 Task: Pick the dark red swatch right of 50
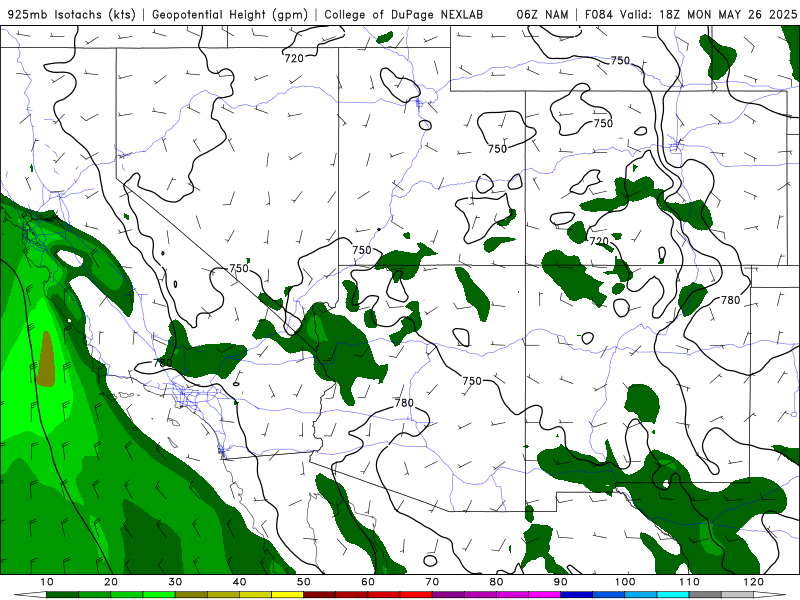(319, 595)
